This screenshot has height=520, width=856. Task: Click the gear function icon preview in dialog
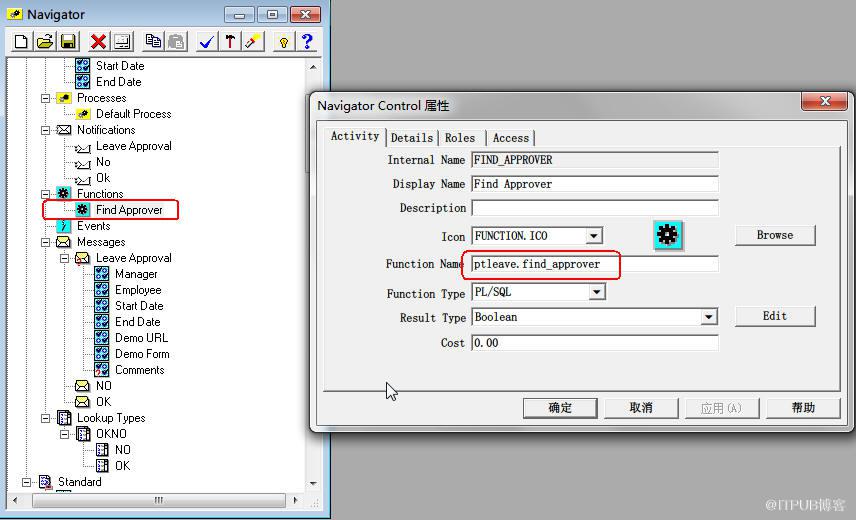(x=668, y=236)
